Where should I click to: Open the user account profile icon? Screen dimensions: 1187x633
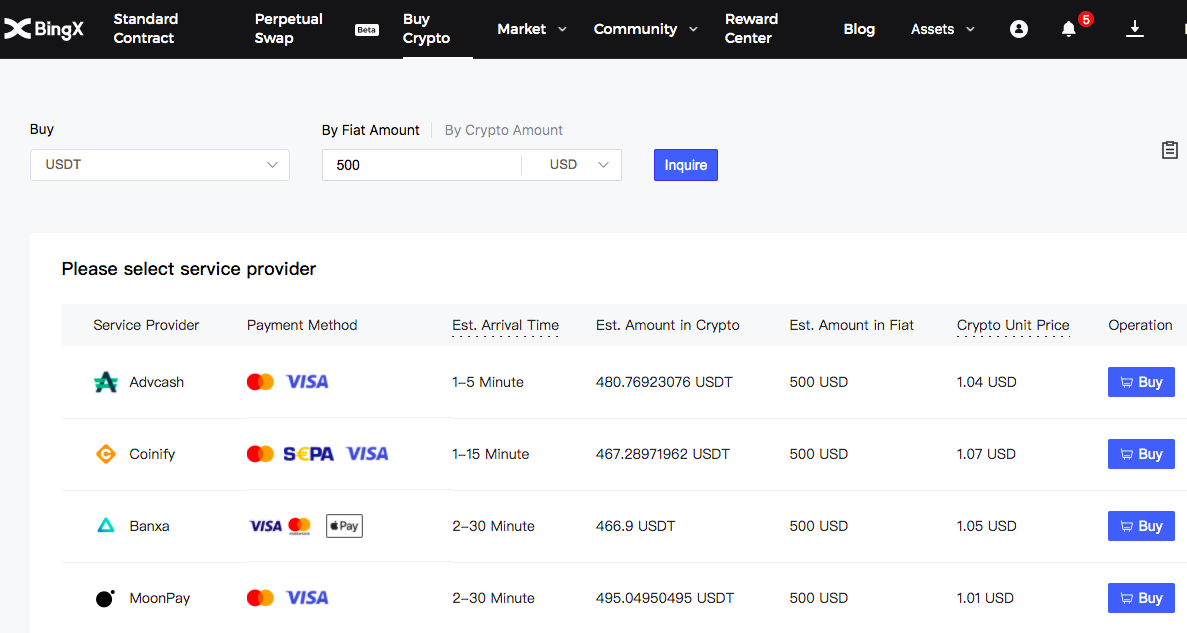[x=1019, y=29]
